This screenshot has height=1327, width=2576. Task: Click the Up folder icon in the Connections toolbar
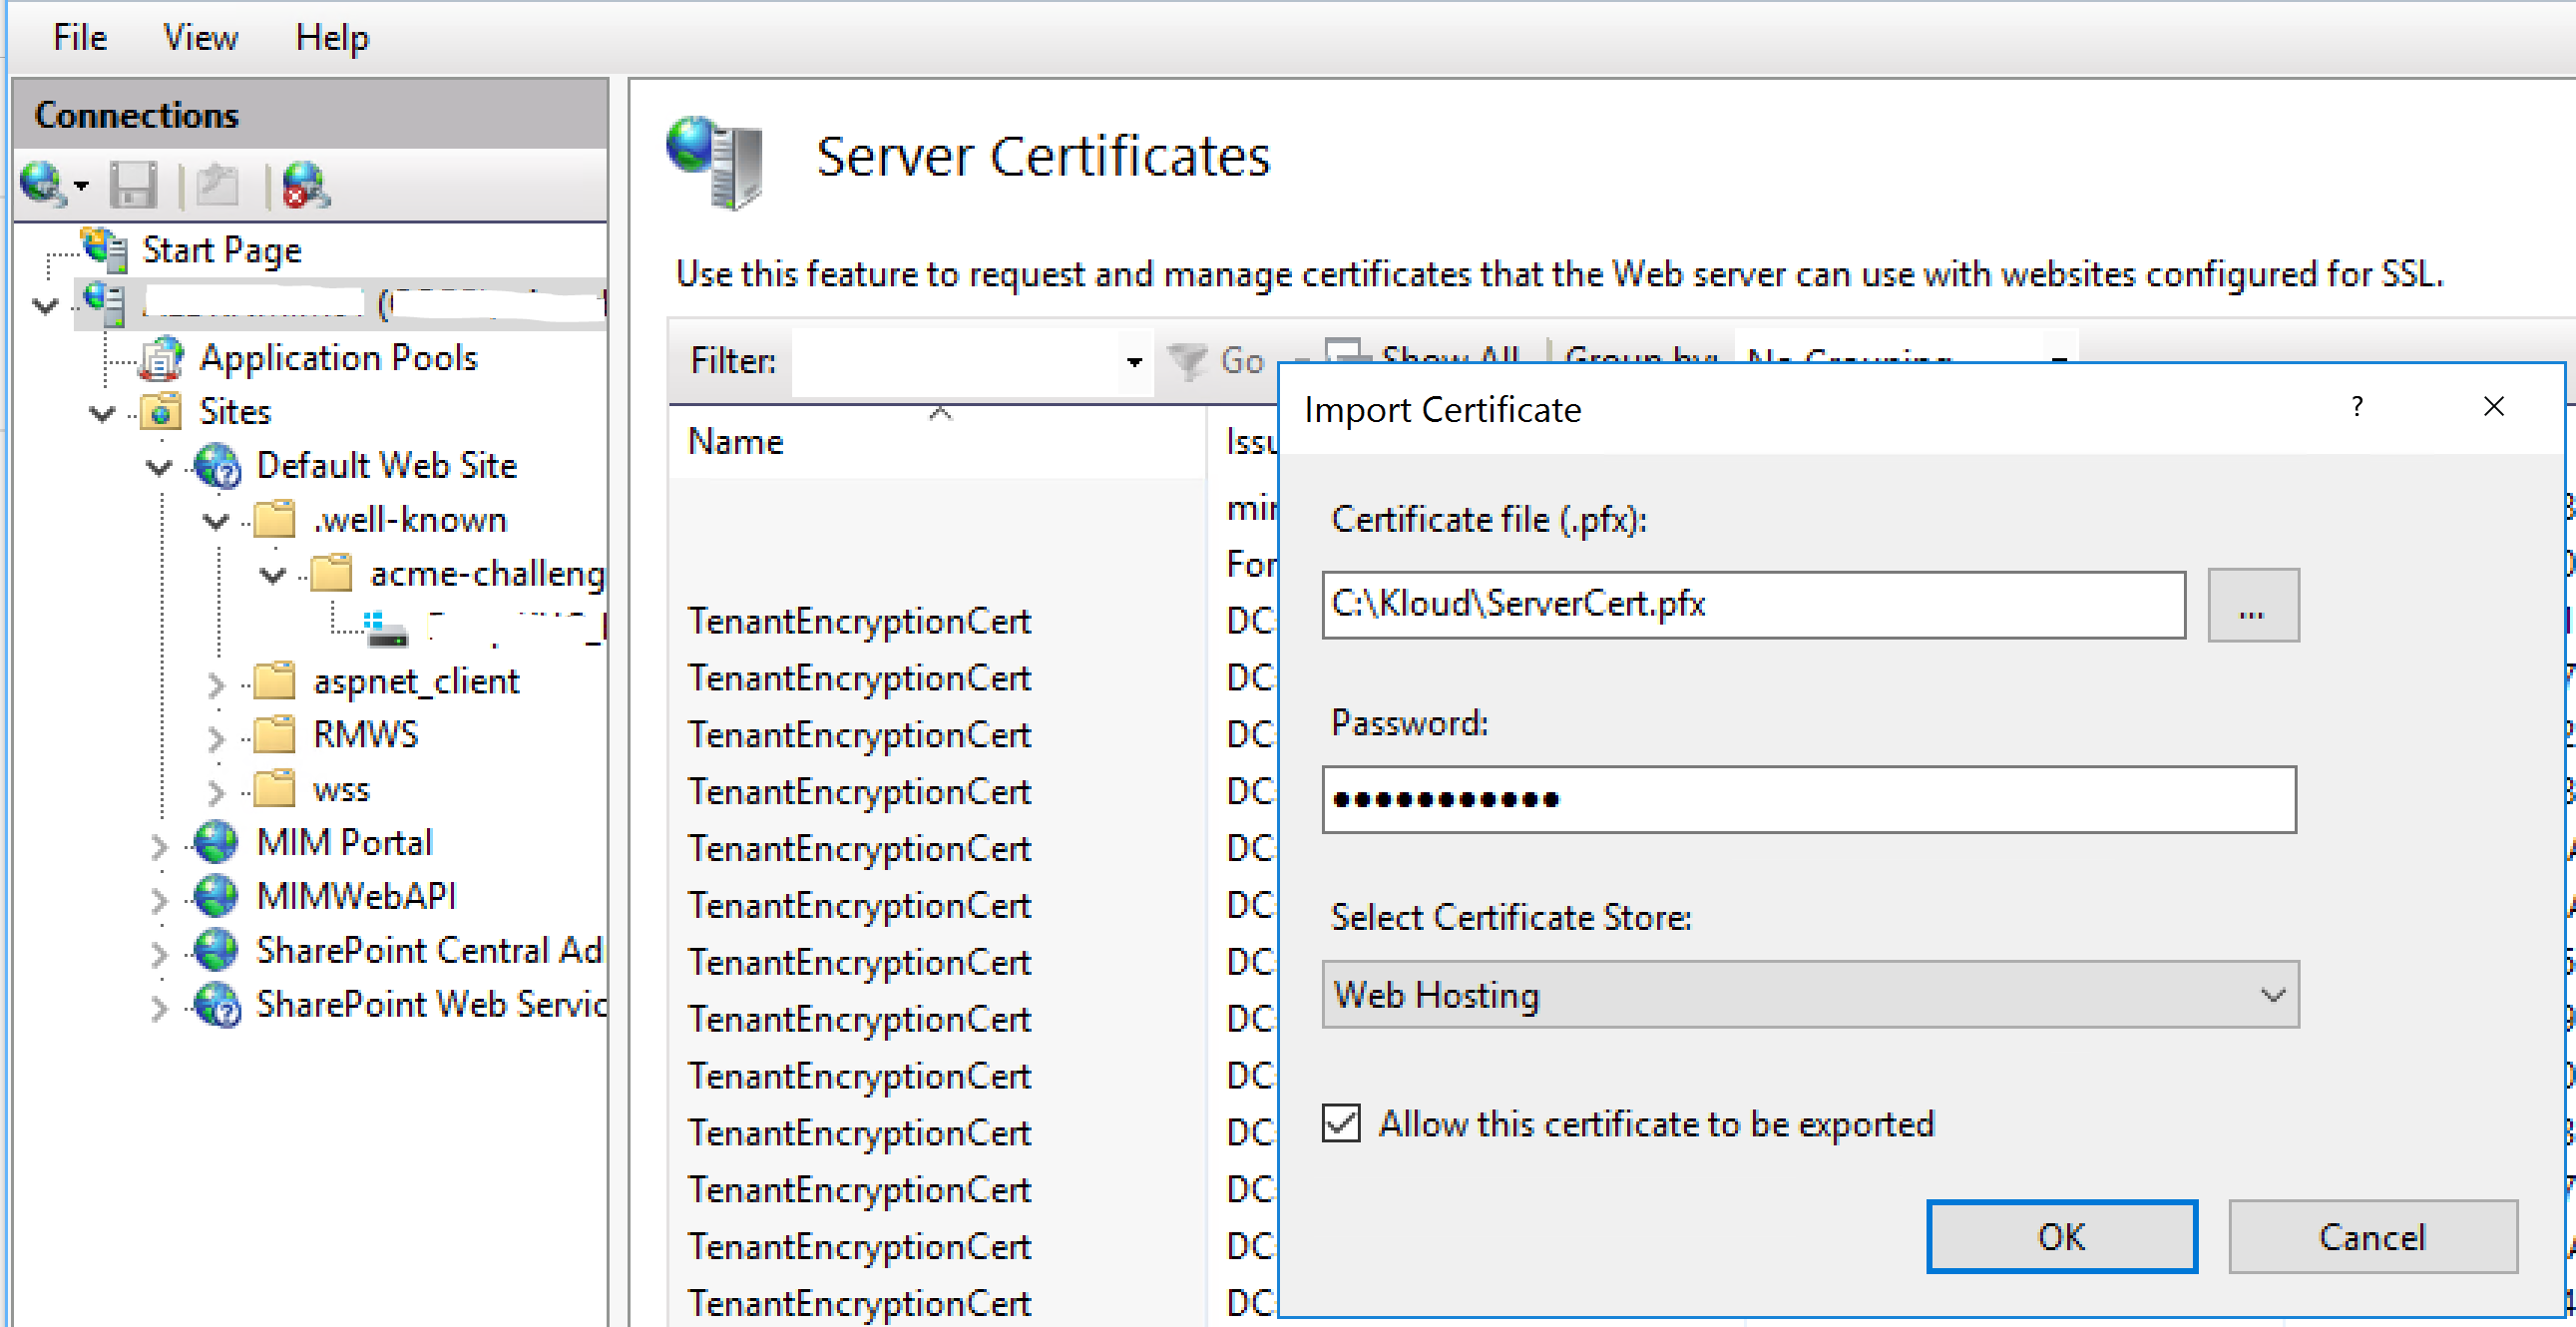[217, 185]
